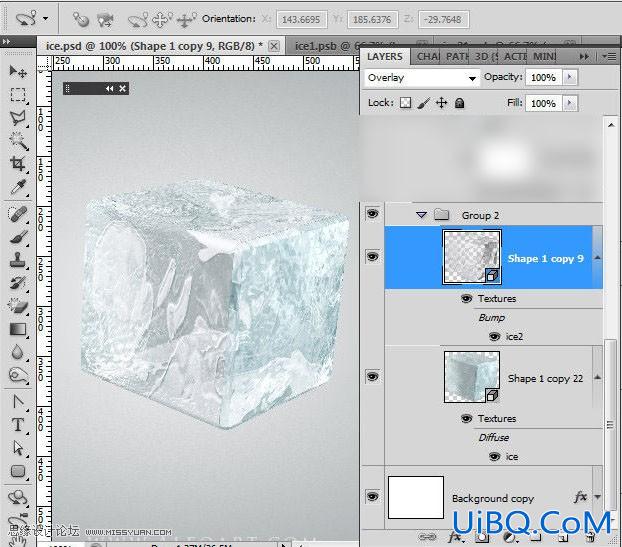Select the Polygonal Lasso tool
622x547 pixels.
click(18, 118)
